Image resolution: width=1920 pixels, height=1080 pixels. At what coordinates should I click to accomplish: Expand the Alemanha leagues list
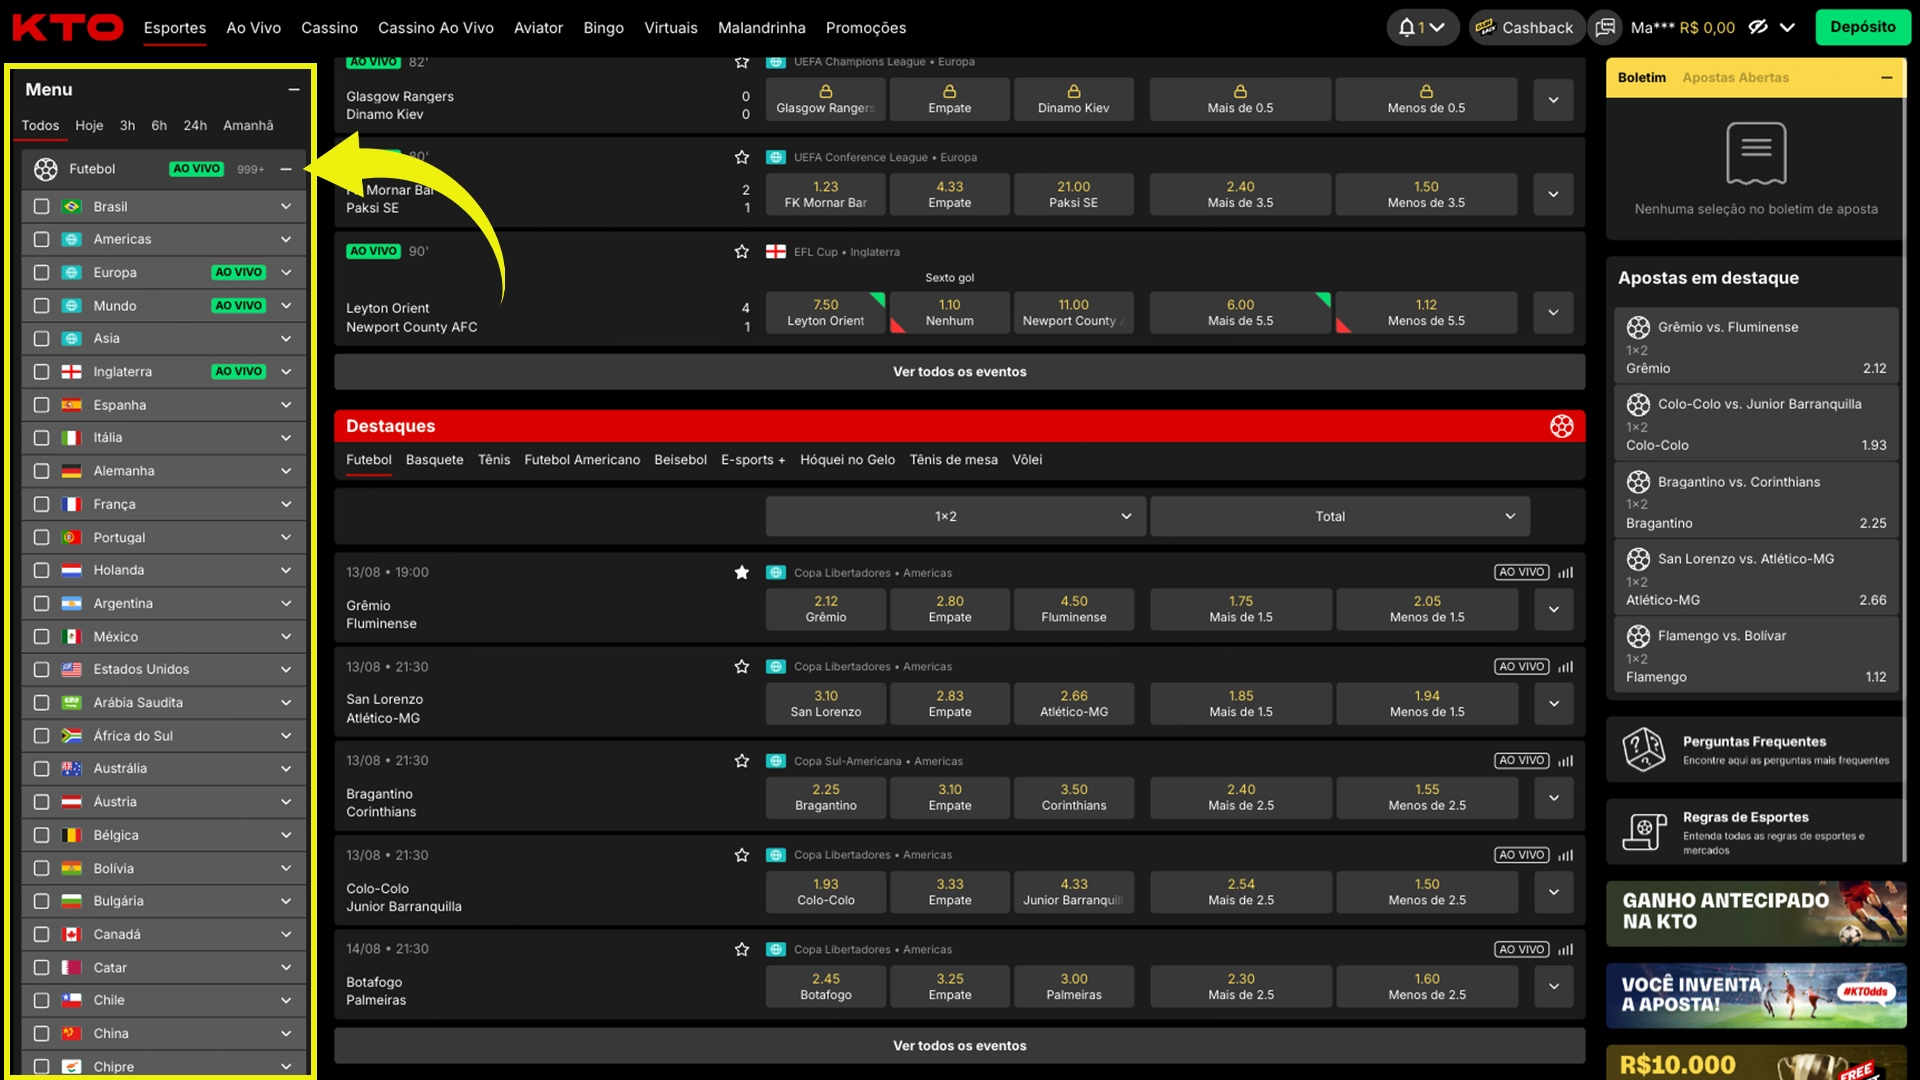(286, 471)
